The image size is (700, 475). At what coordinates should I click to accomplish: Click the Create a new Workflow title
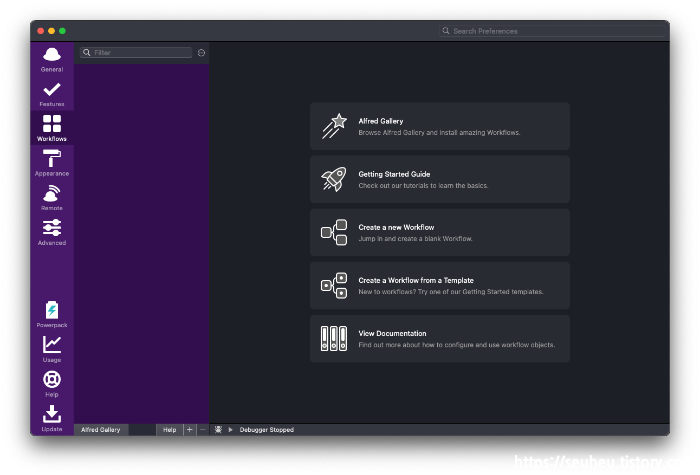[396, 227]
